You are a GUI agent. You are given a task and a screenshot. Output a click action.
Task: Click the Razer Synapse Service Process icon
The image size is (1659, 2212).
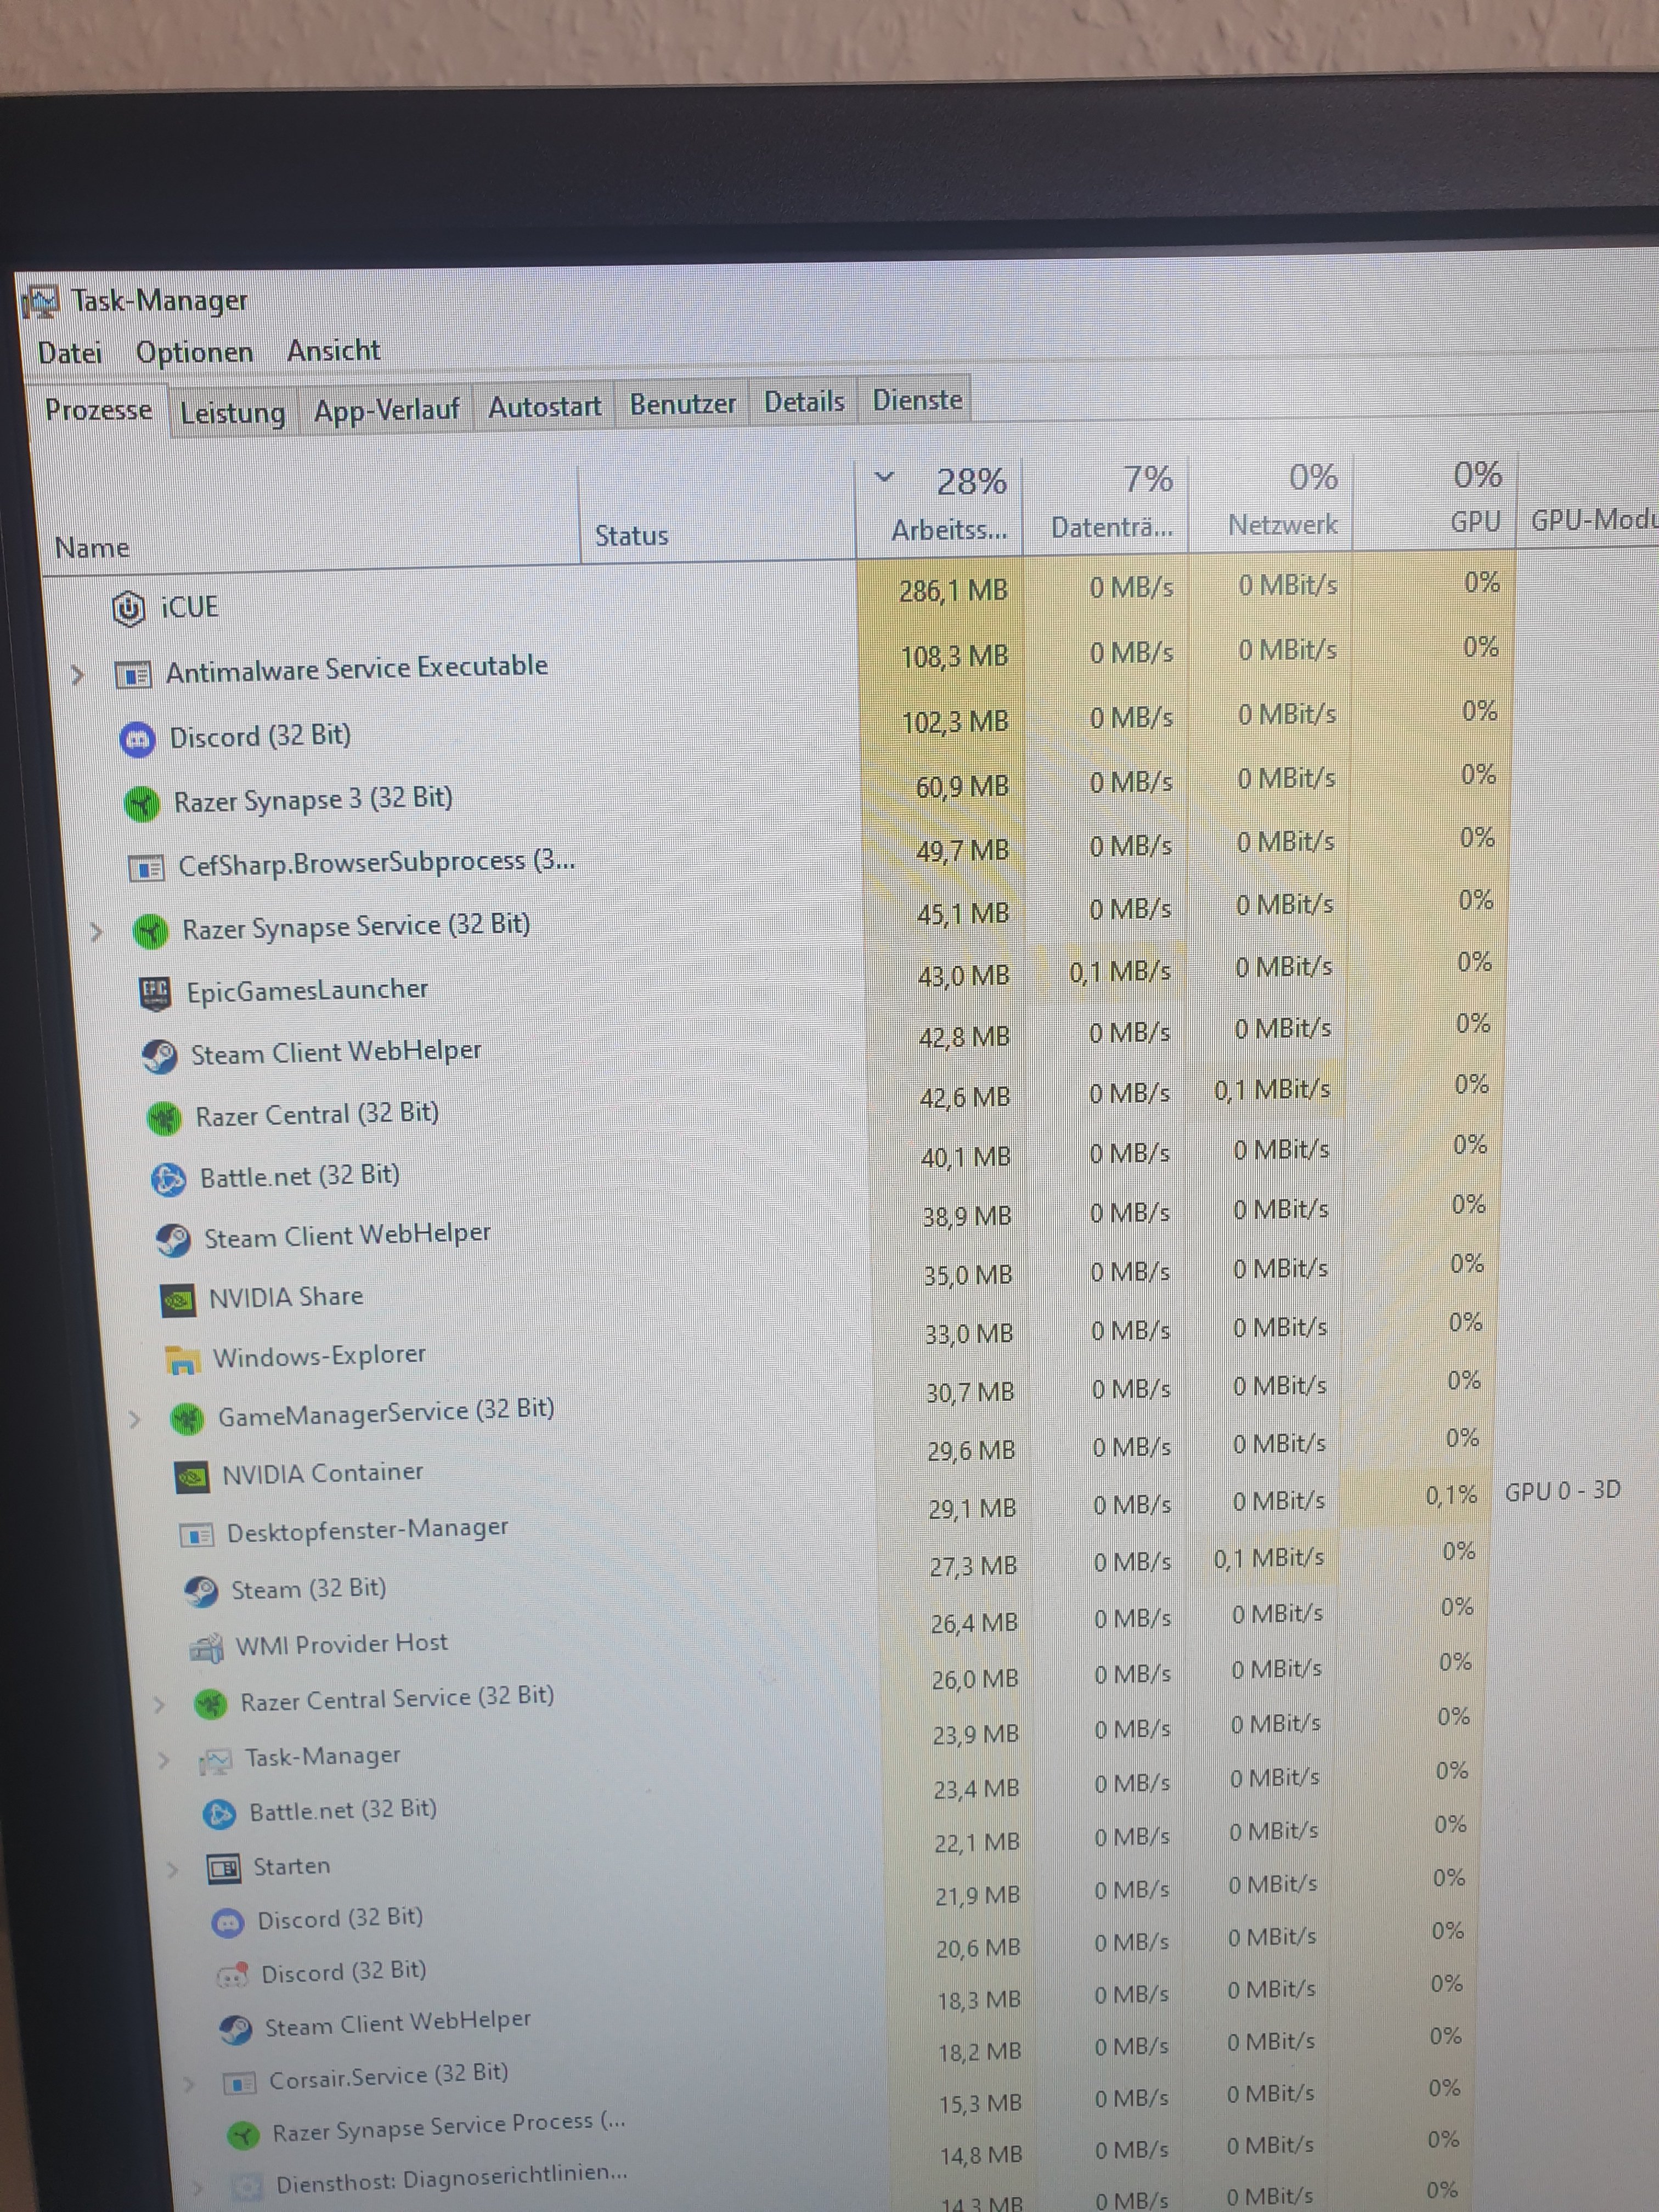pyautogui.click(x=242, y=2135)
